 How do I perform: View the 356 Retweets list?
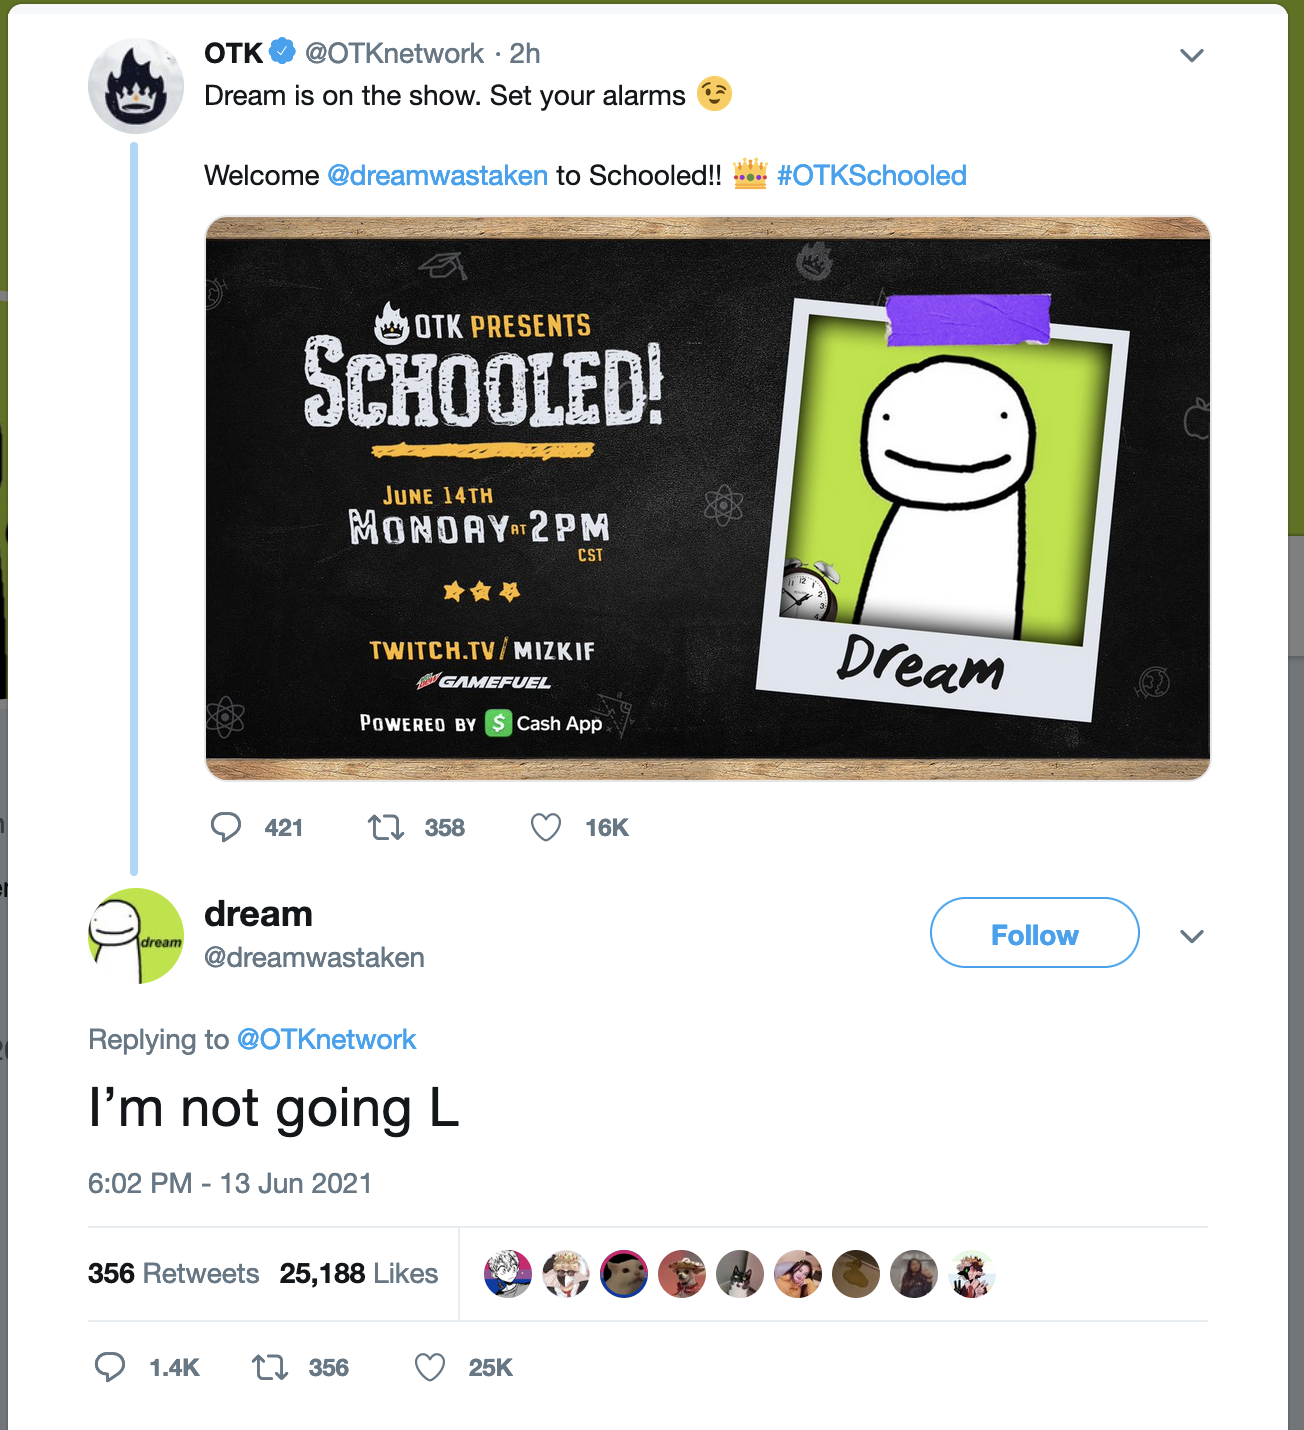174,1273
